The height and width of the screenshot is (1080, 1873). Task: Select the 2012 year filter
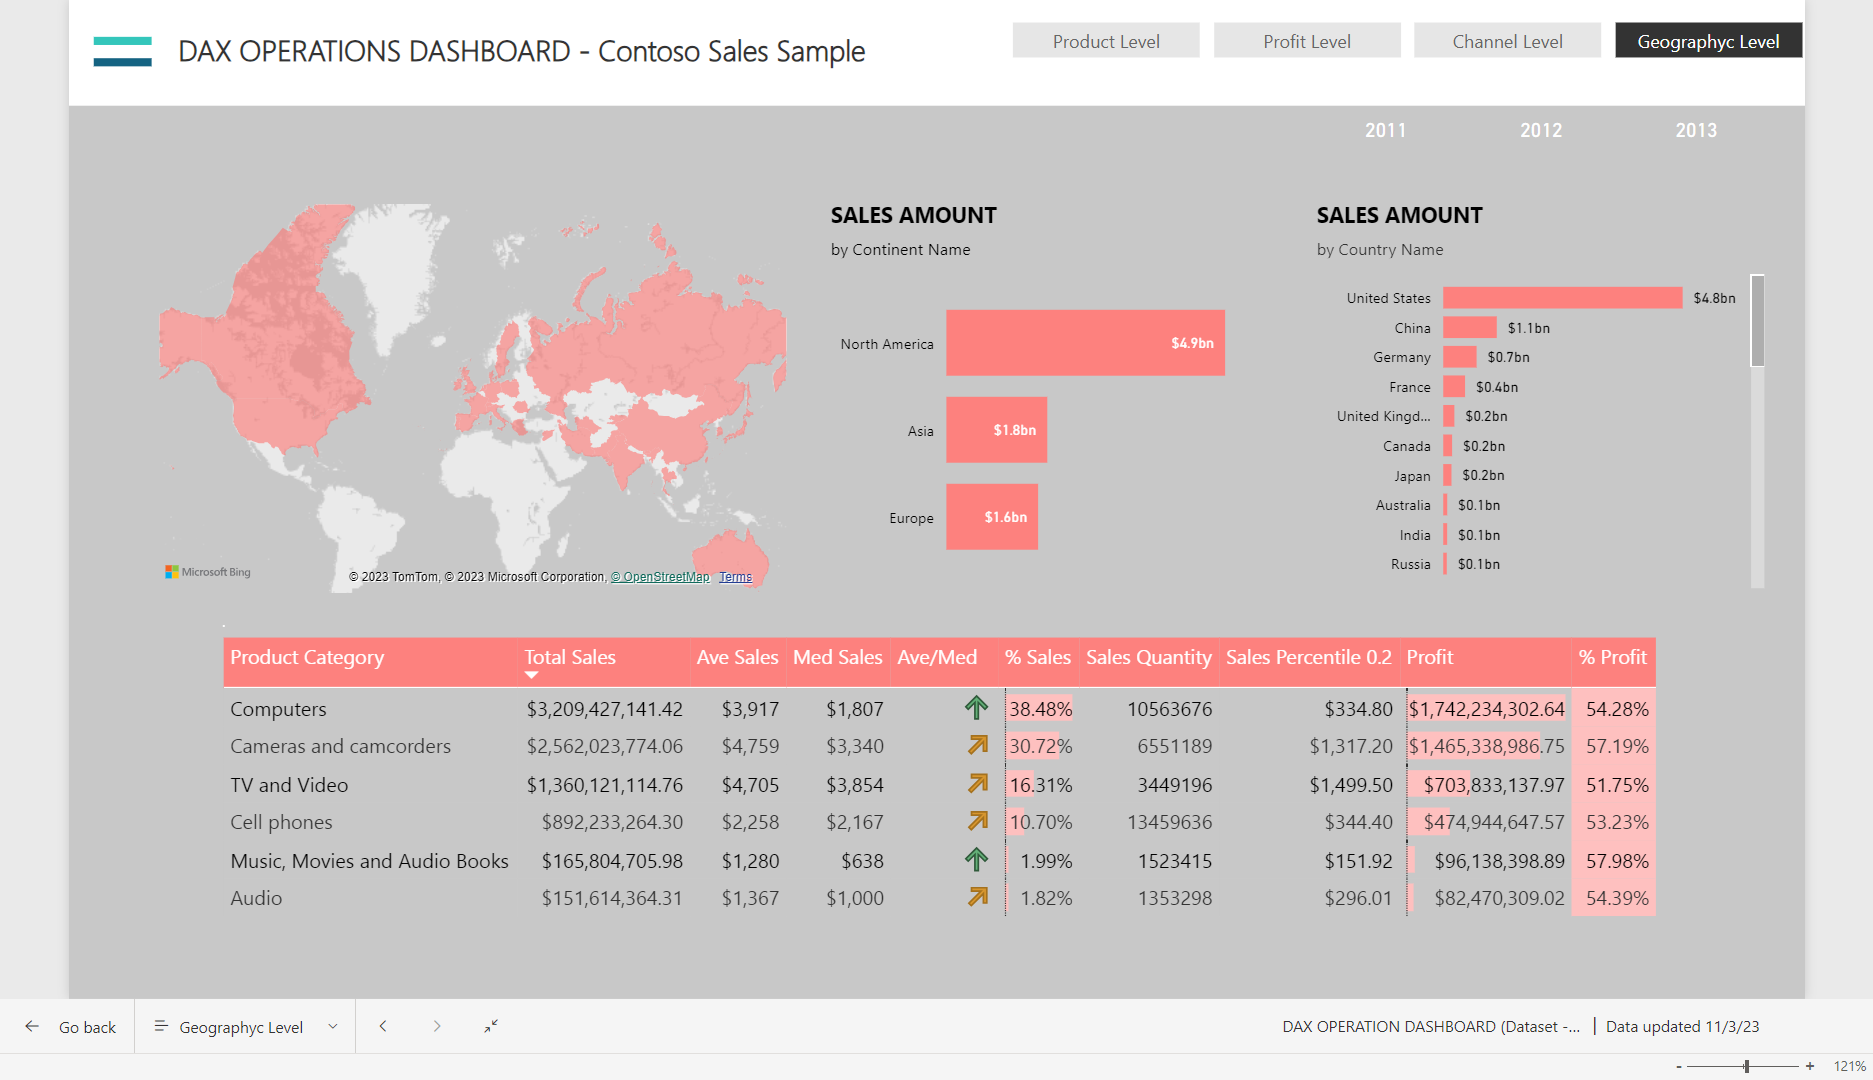click(x=1540, y=130)
